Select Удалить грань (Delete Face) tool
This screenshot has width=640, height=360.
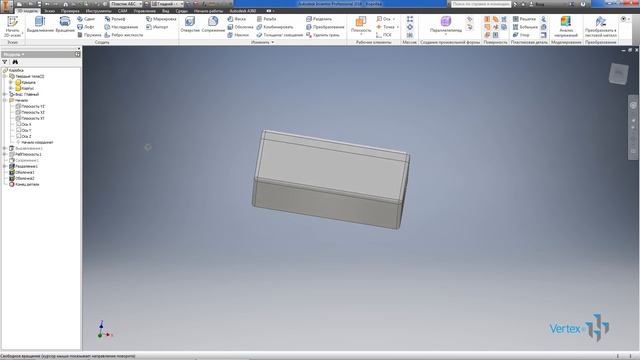(x=323, y=35)
